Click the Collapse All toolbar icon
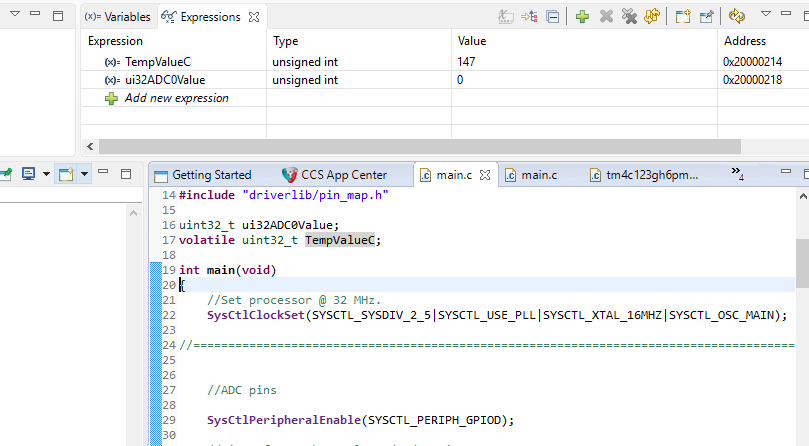Image resolution: width=809 pixels, height=446 pixels. [552, 17]
